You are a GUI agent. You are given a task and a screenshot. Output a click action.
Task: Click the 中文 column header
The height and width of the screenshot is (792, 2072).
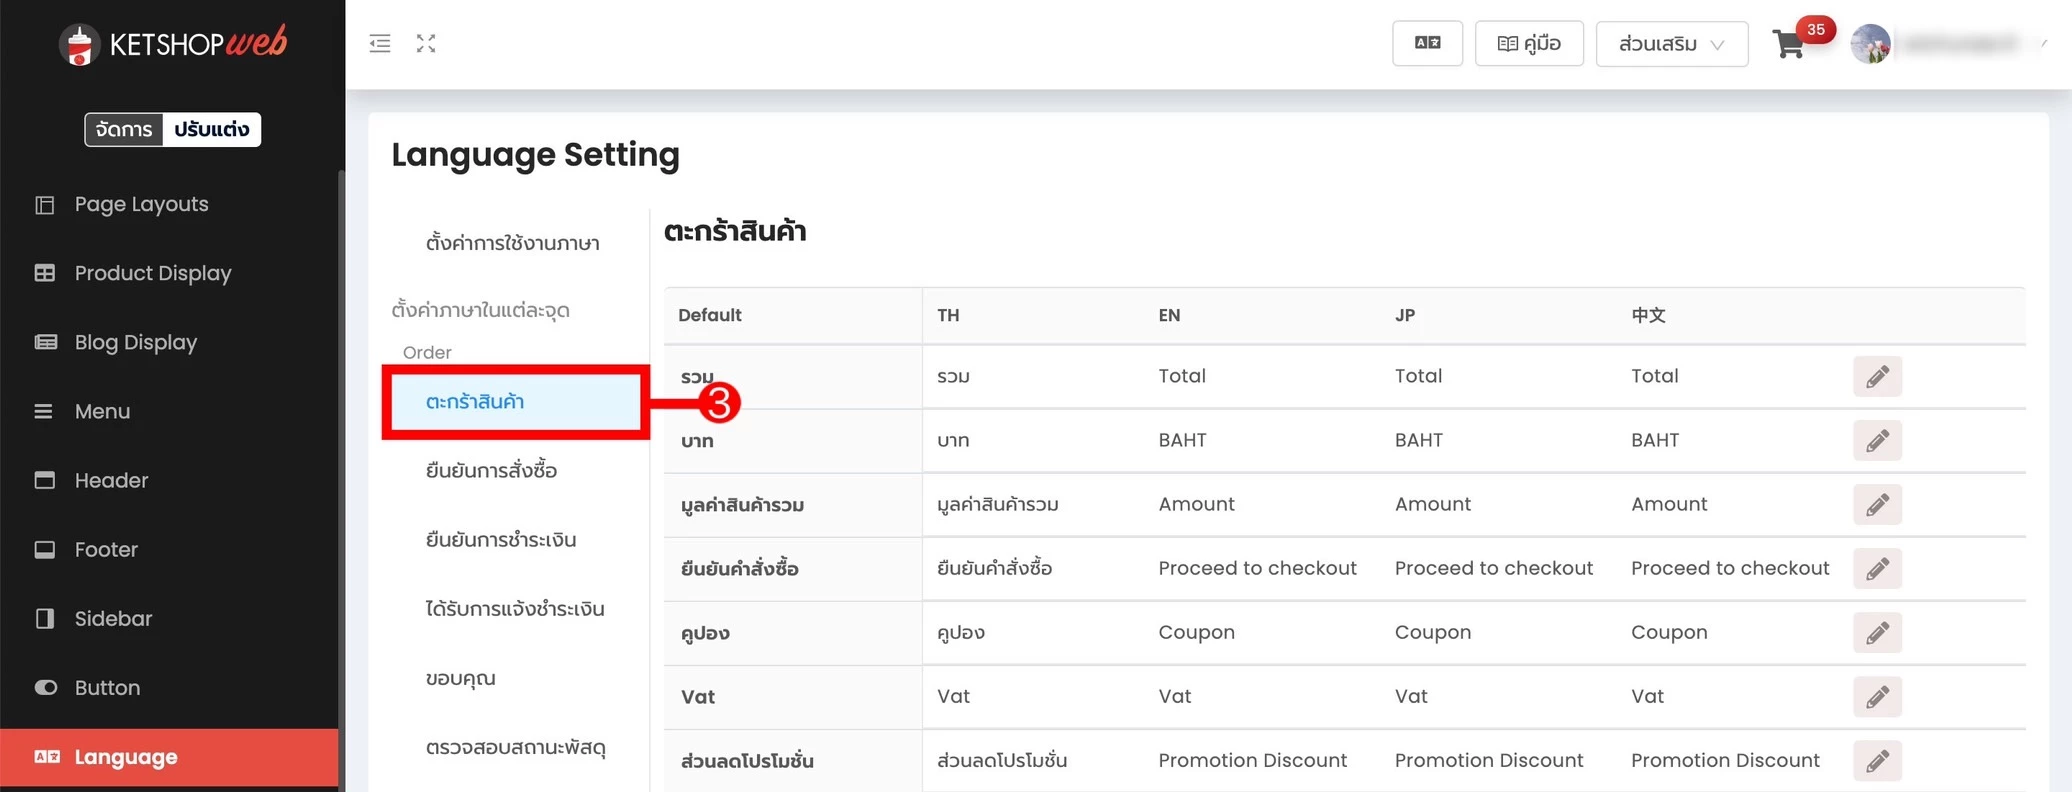click(x=1648, y=315)
